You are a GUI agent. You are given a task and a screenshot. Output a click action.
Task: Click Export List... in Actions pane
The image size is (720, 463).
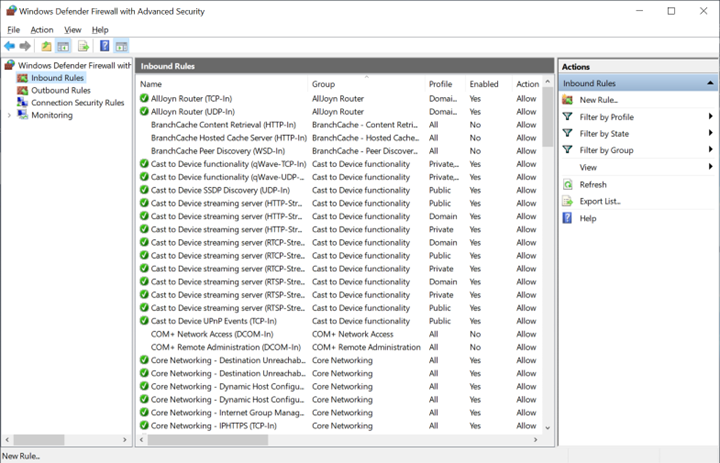pos(600,201)
